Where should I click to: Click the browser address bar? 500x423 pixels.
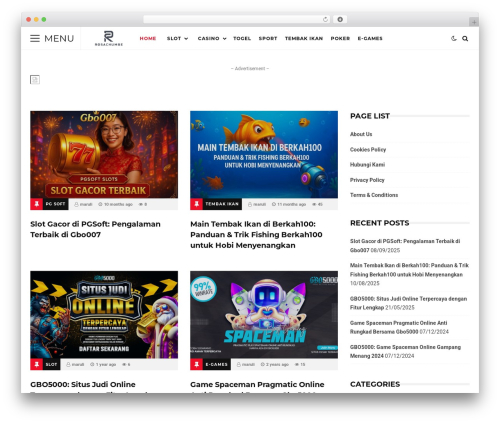(237, 19)
